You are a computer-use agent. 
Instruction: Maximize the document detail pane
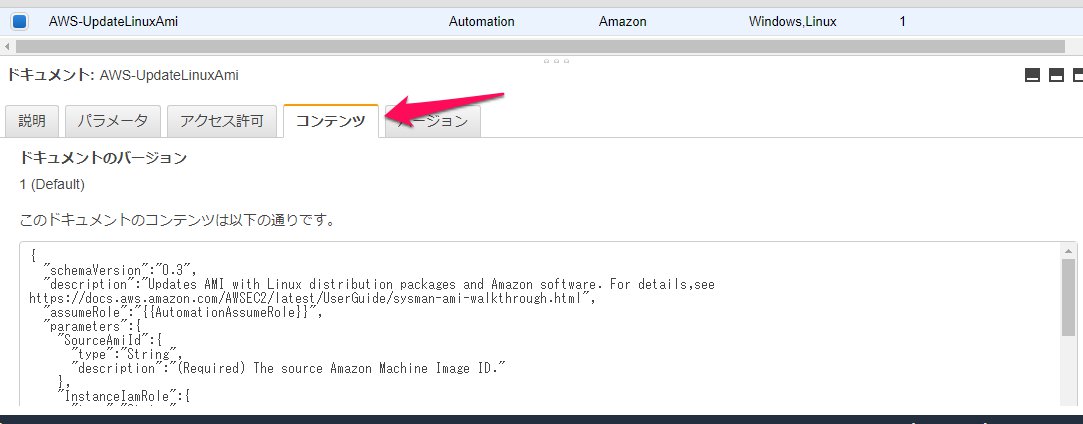(1078, 75)
